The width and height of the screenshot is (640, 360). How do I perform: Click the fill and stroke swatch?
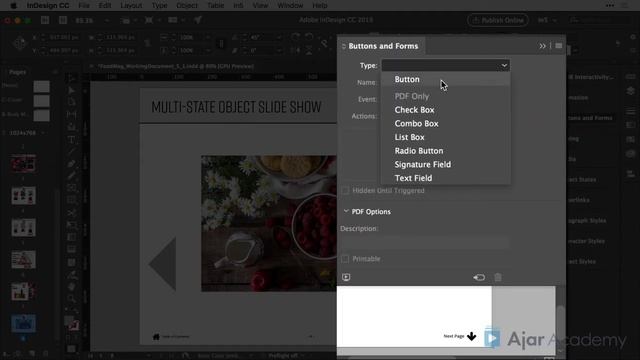[72, 323]
